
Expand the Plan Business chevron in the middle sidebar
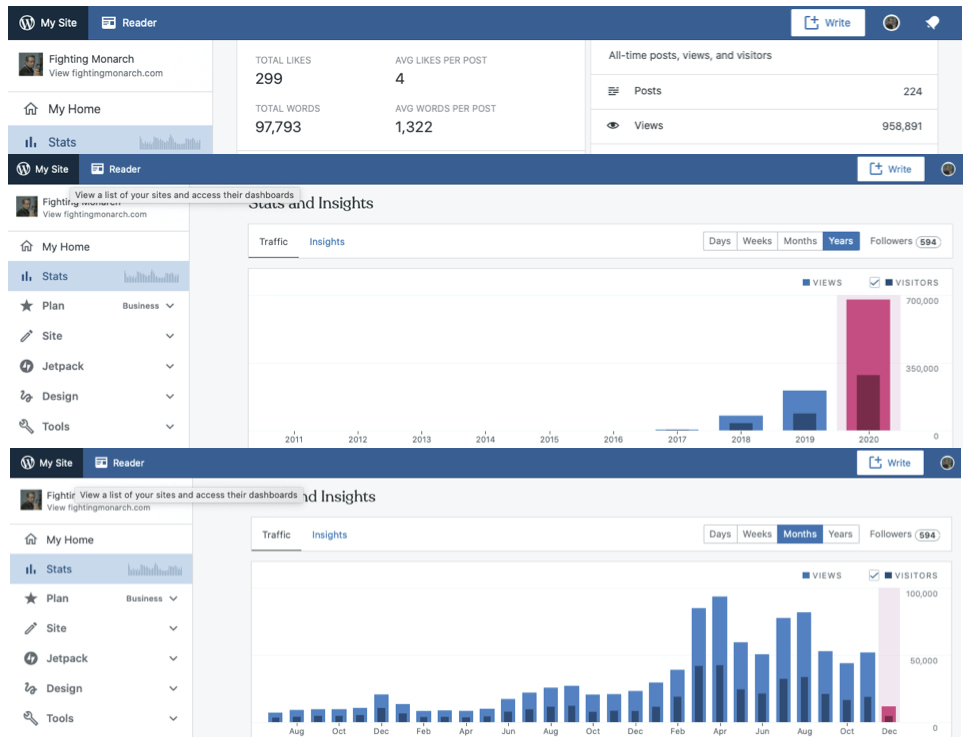tap(170, 306)
